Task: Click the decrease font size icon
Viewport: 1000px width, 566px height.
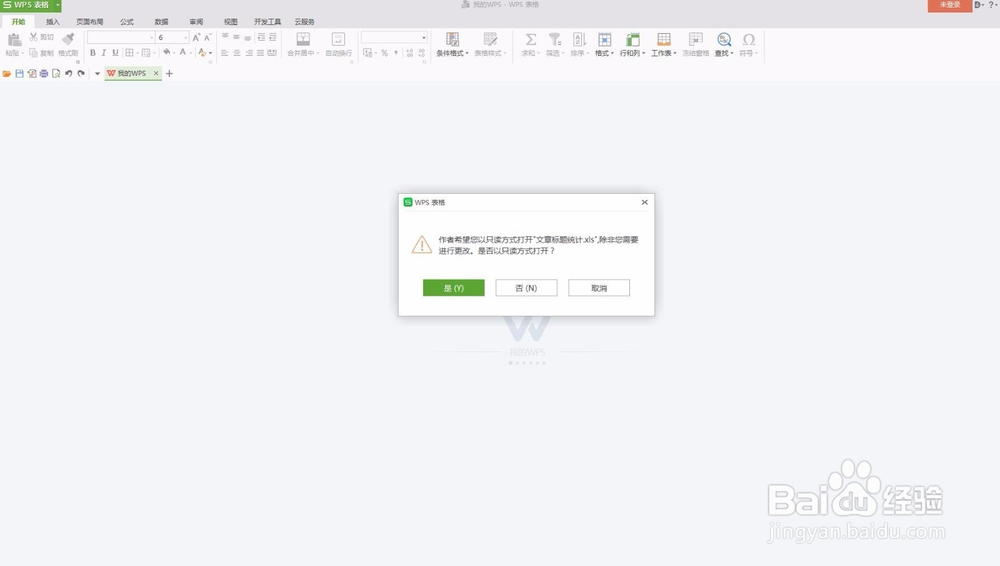Action: pos(207,38)
